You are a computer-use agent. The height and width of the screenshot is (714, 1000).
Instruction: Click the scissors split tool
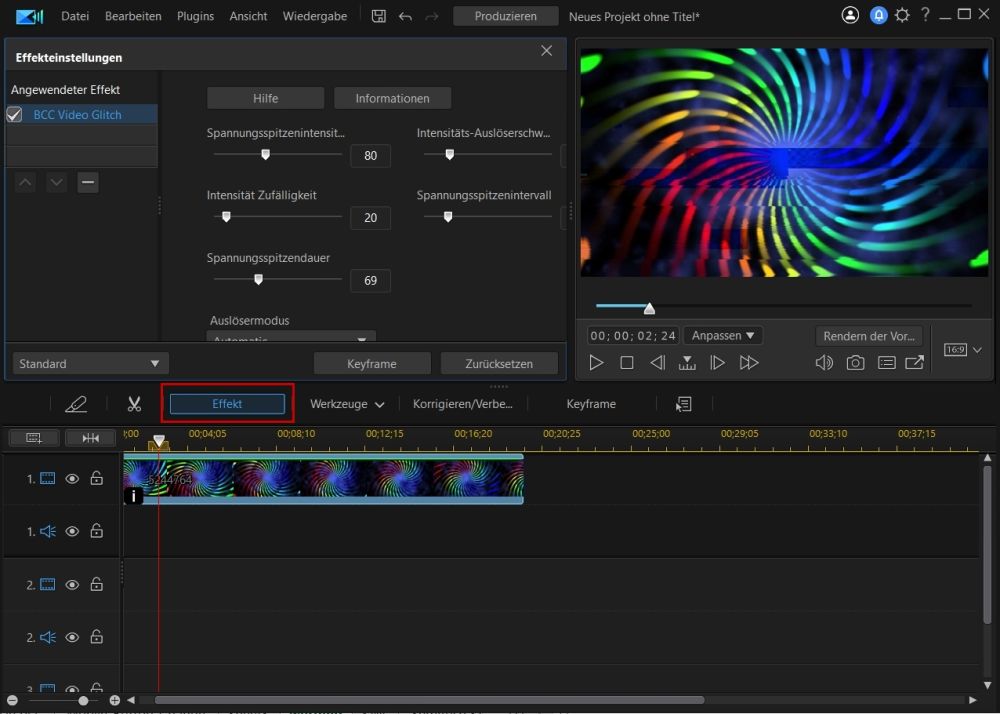click(134, 404)
